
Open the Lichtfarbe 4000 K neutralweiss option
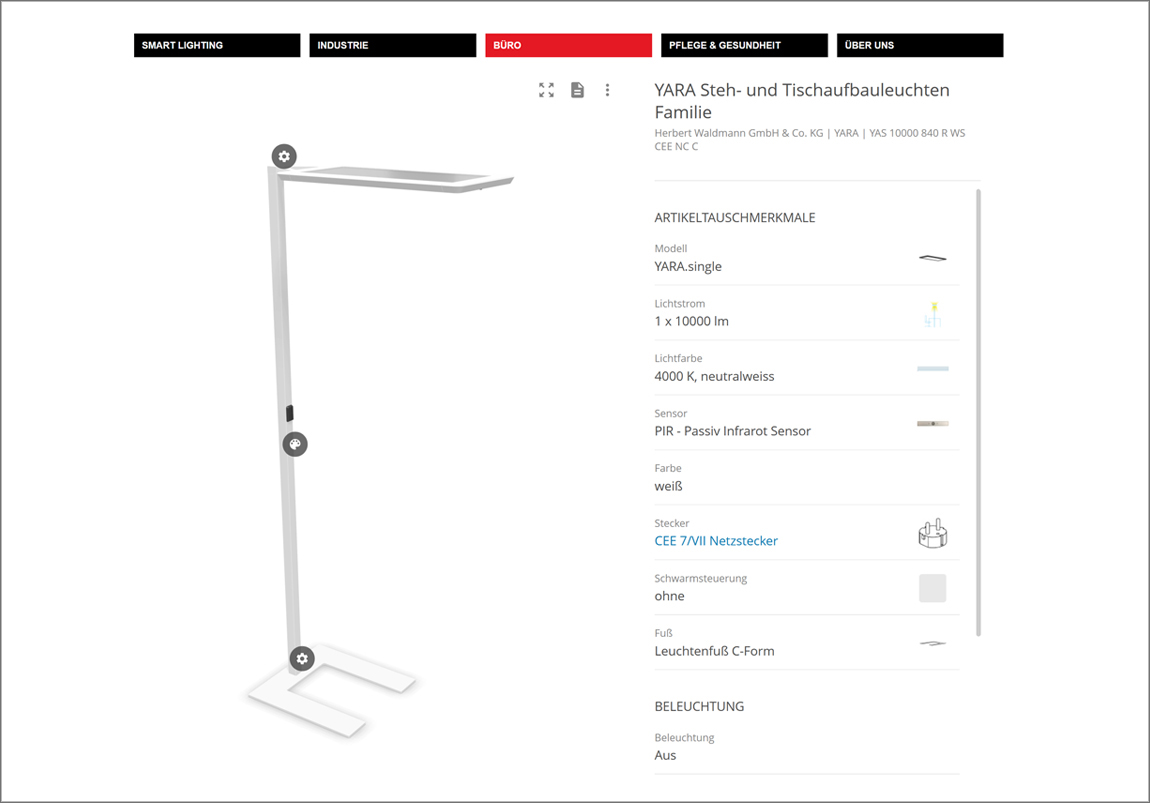806,368
